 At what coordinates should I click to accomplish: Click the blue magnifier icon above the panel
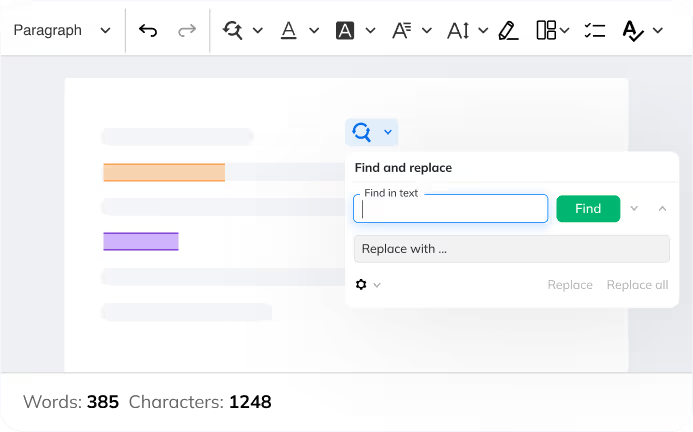coord(362,132)
